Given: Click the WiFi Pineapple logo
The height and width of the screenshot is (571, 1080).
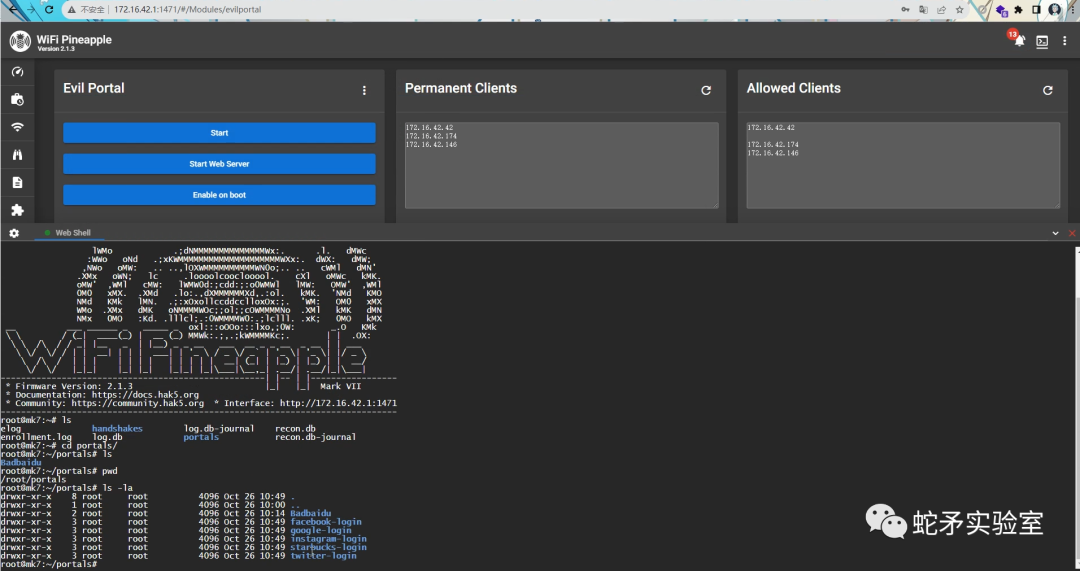Looking at the screenshot, I should [x=20, y=41].
